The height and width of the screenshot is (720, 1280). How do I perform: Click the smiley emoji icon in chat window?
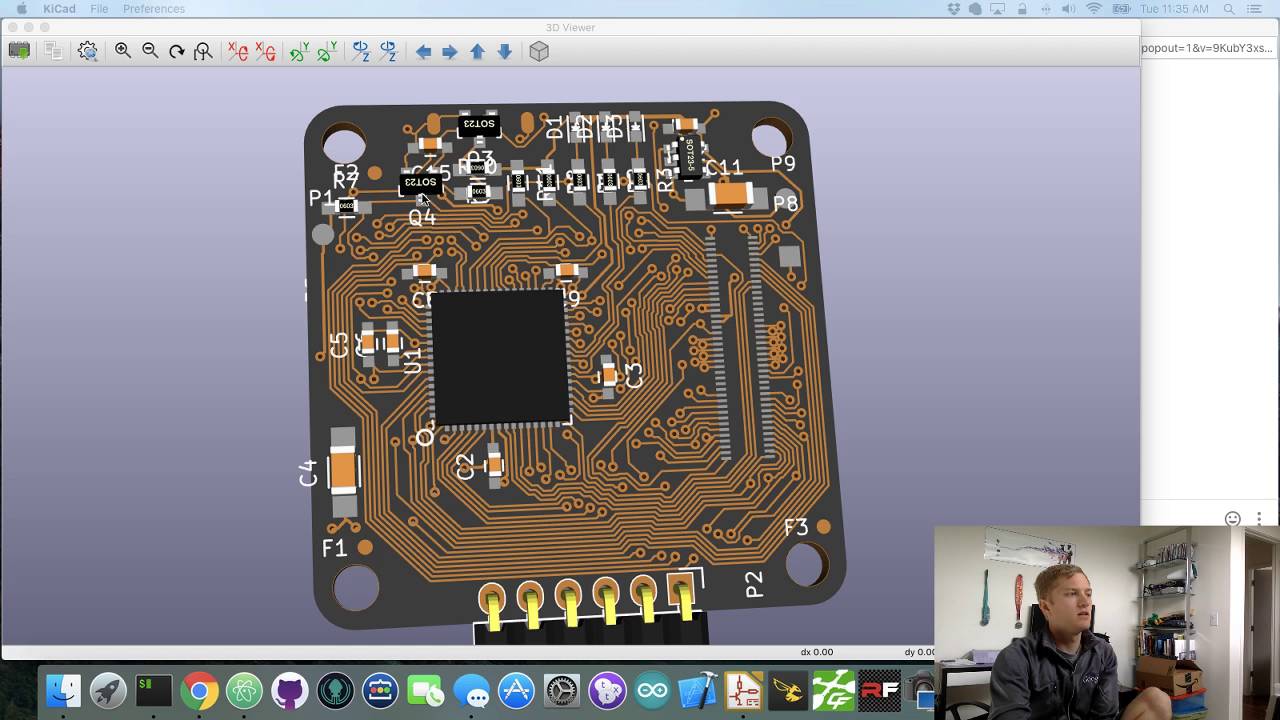(1233, 518)
